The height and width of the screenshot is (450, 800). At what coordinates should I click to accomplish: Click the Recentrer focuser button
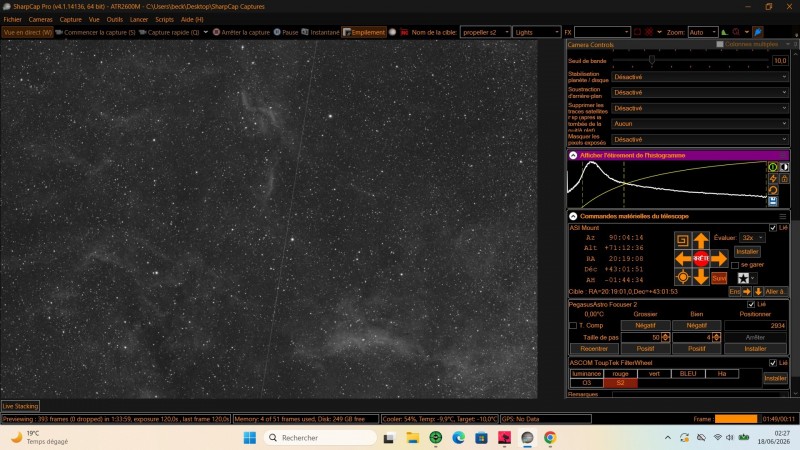594,348
